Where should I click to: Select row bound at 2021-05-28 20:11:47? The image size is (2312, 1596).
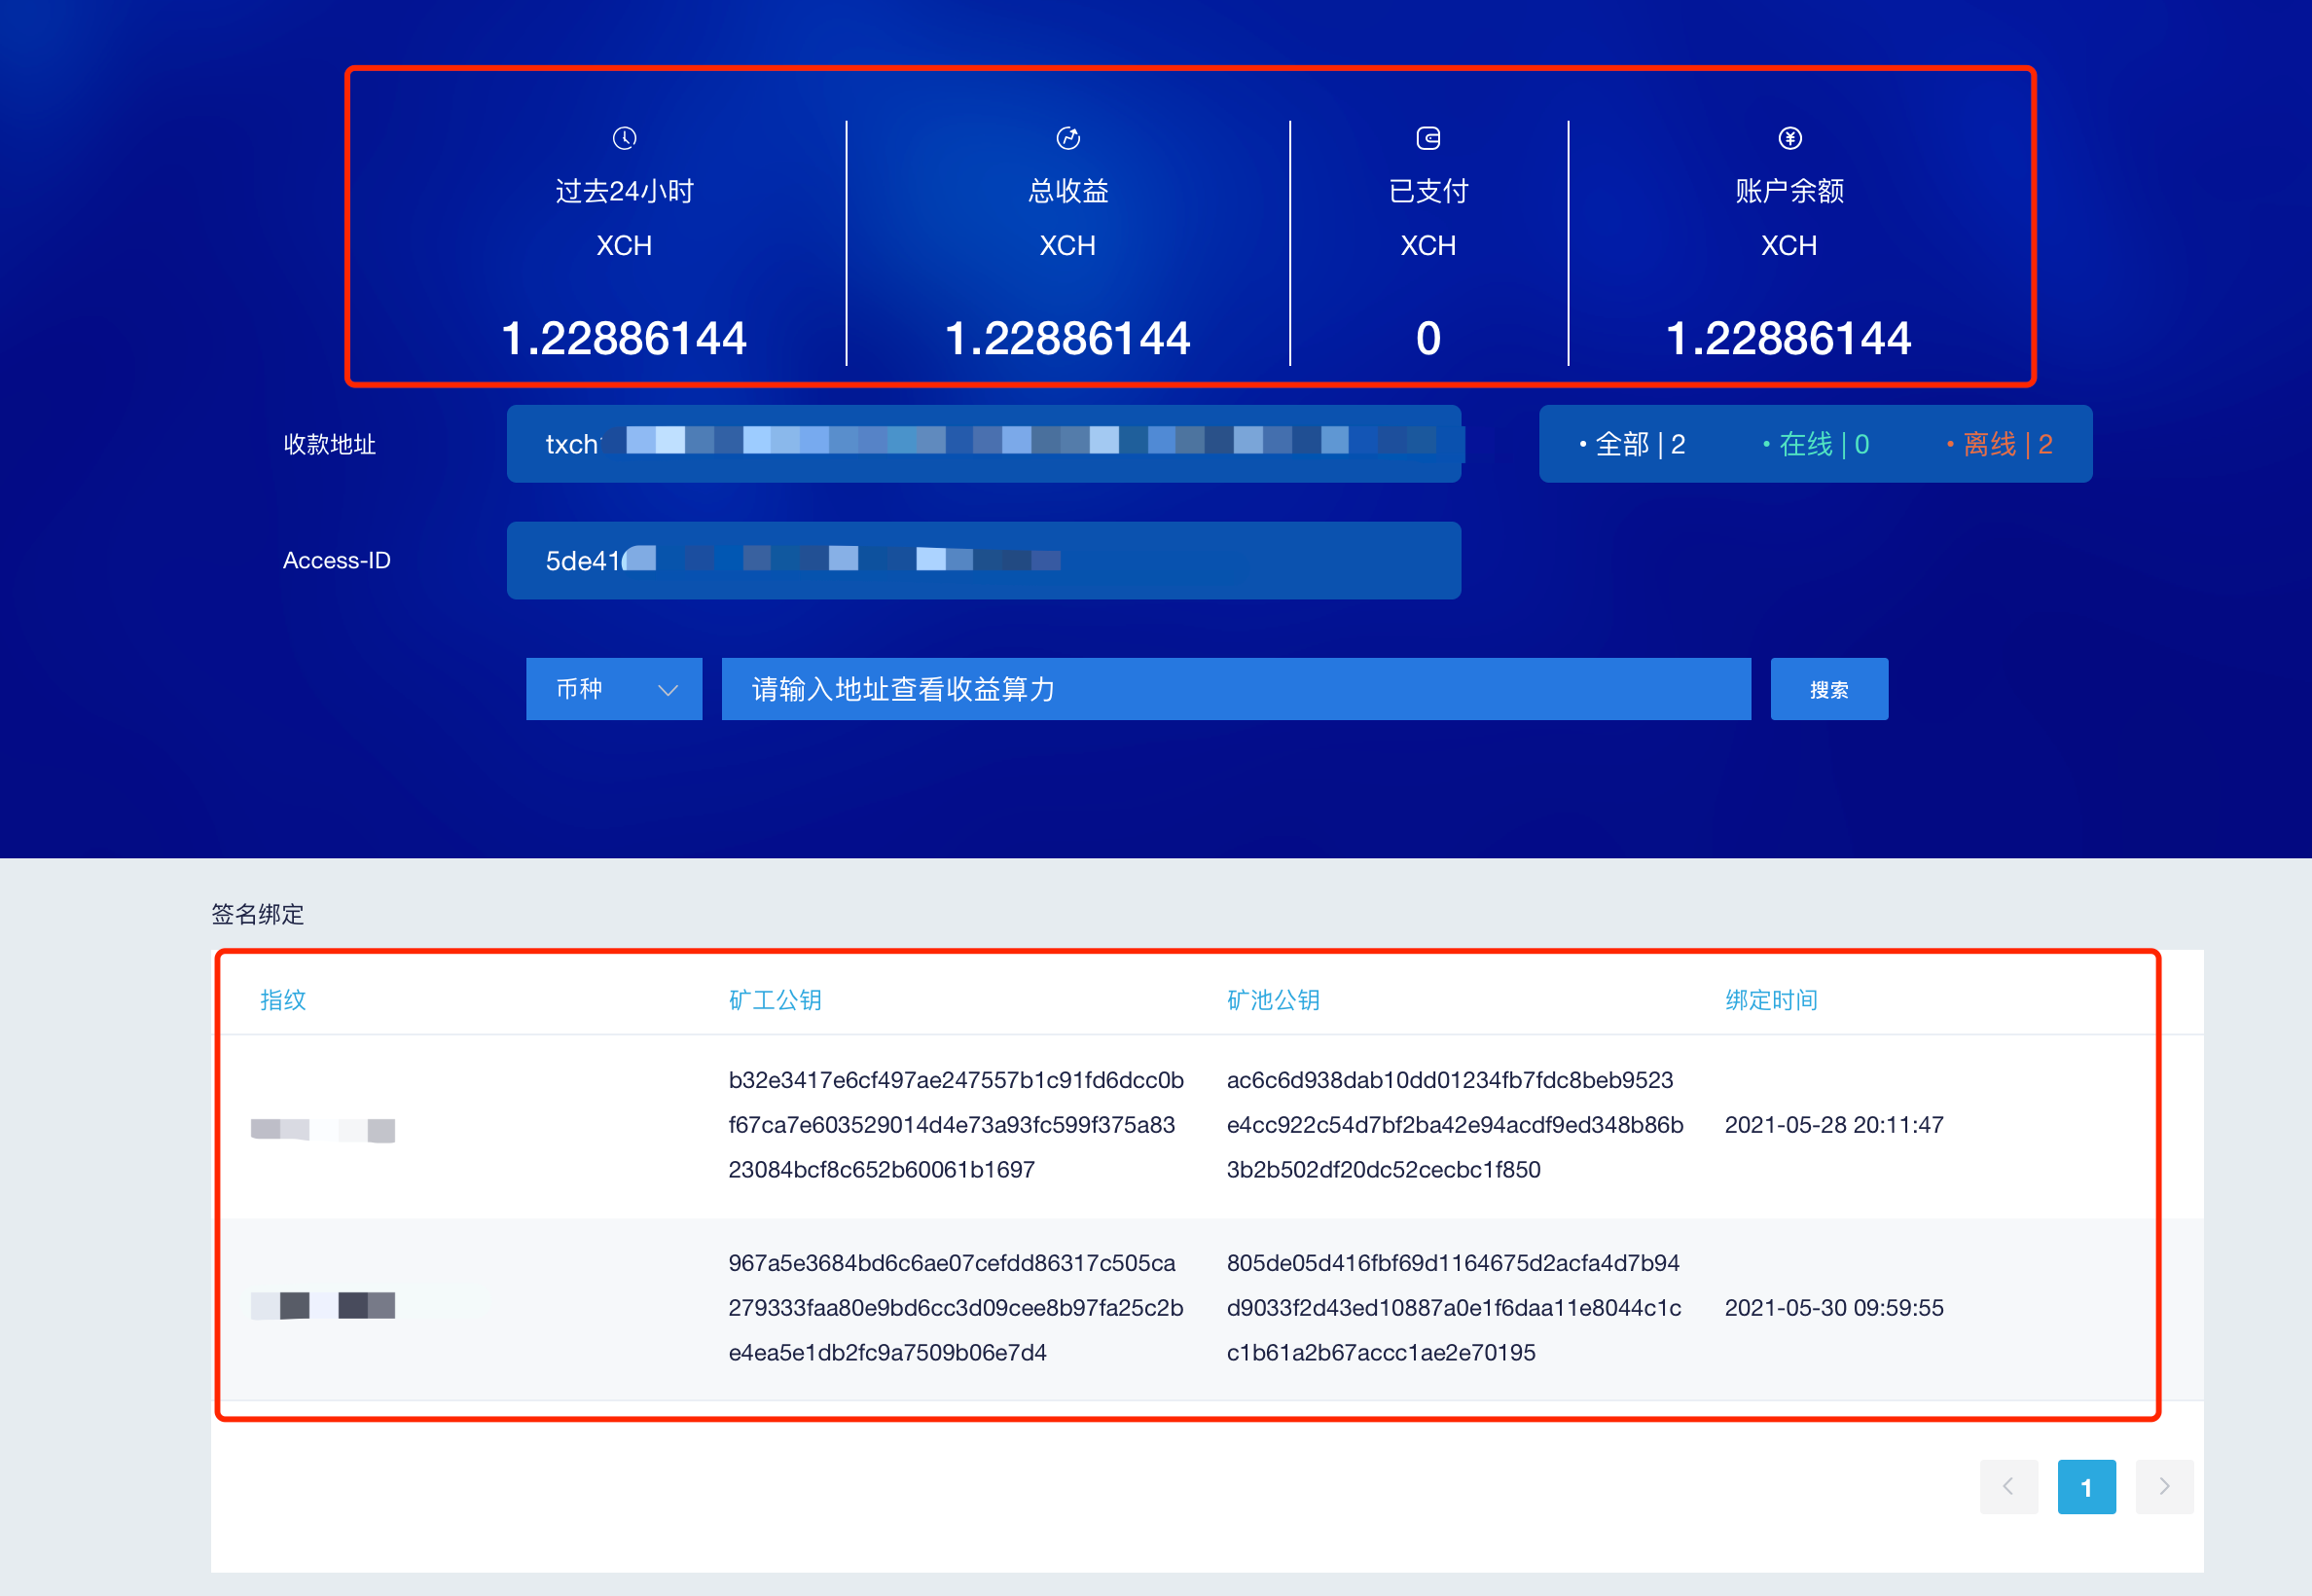point(1833,1125)
